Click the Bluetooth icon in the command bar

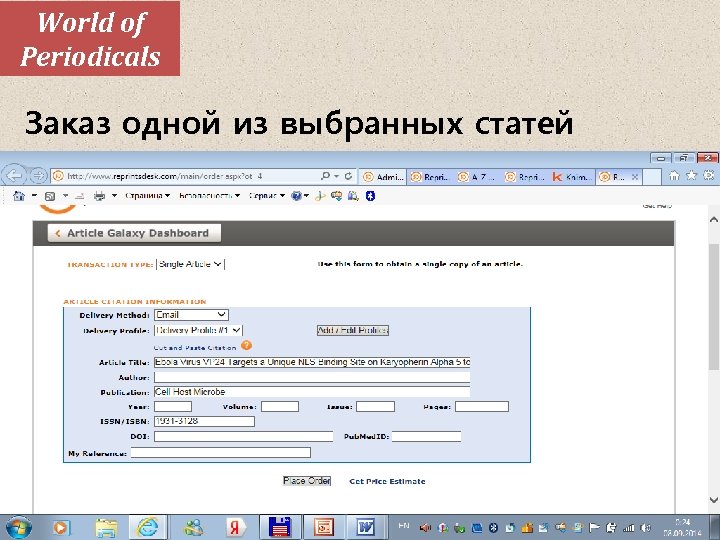pyautogui.click(x=370, y=196)
